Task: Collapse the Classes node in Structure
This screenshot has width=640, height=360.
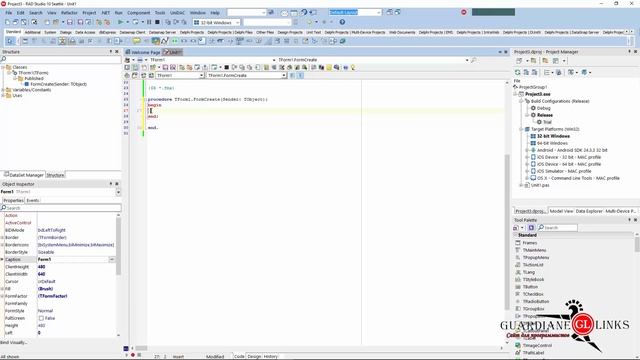Action: pyautogui.click(x=3, y=67)
